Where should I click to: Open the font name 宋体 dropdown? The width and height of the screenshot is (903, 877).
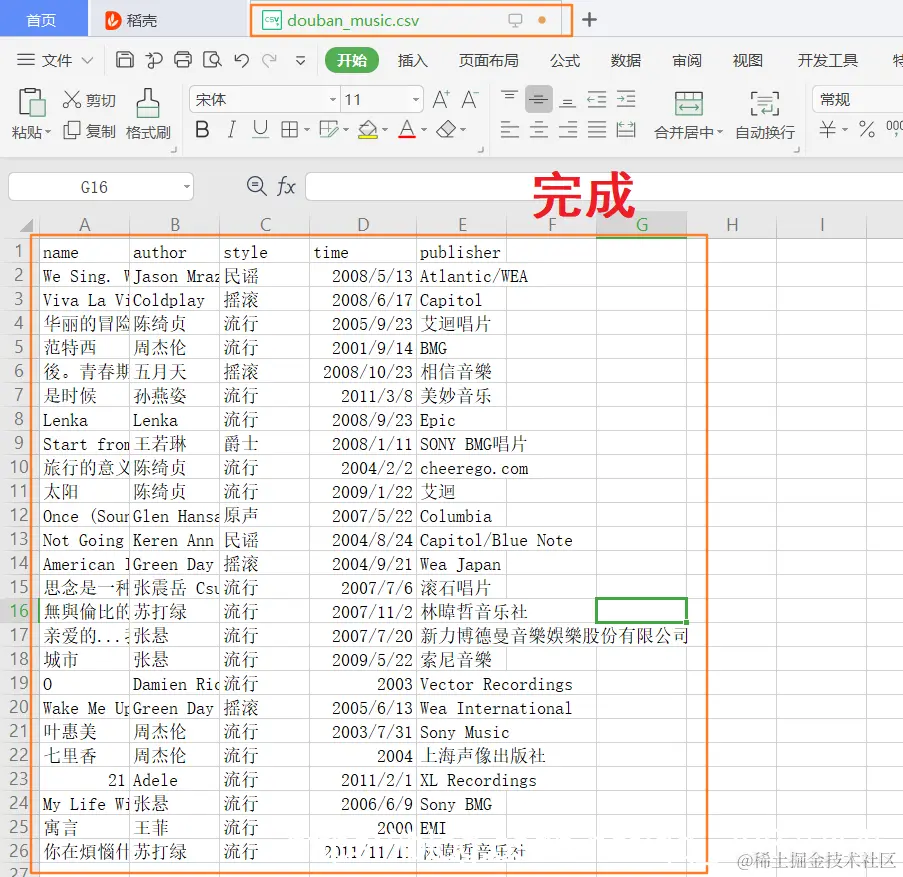332,100
